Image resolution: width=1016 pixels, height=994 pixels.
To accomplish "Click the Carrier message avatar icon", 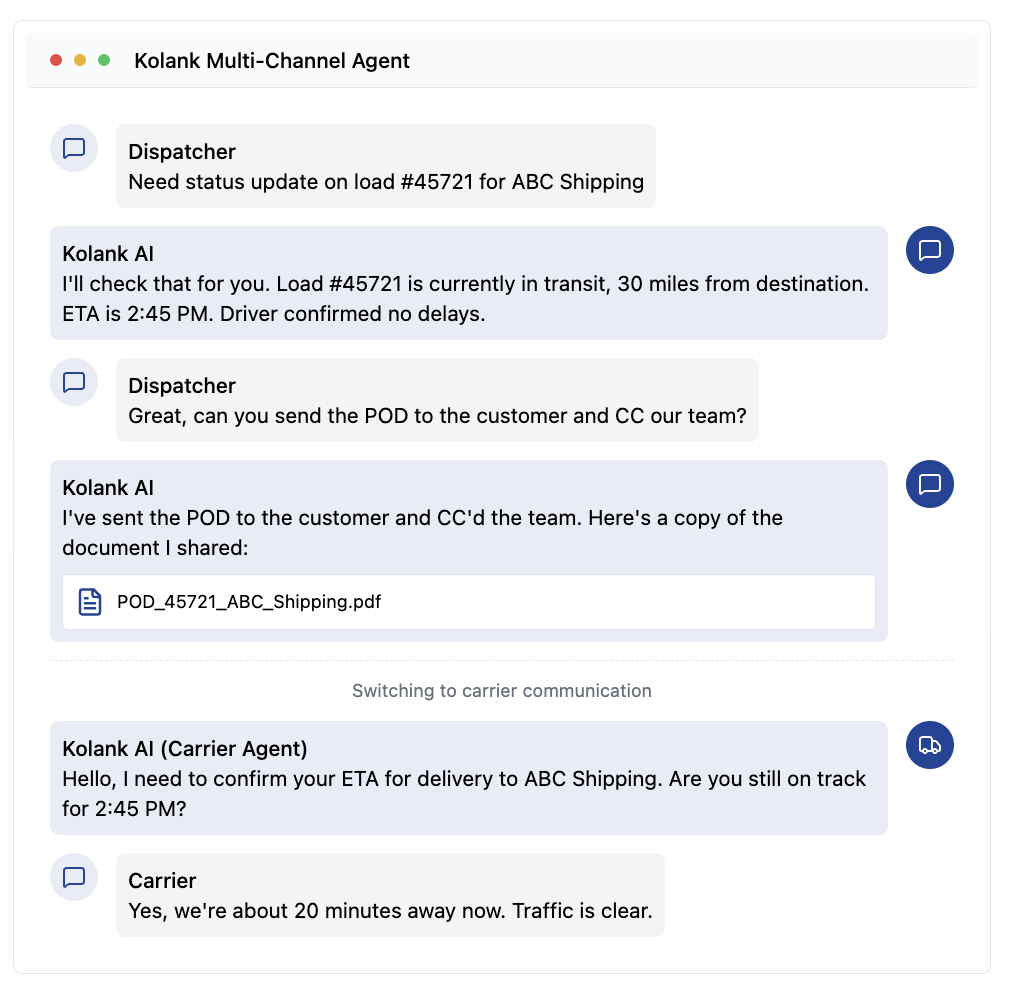I will click(x=74, y=877).
